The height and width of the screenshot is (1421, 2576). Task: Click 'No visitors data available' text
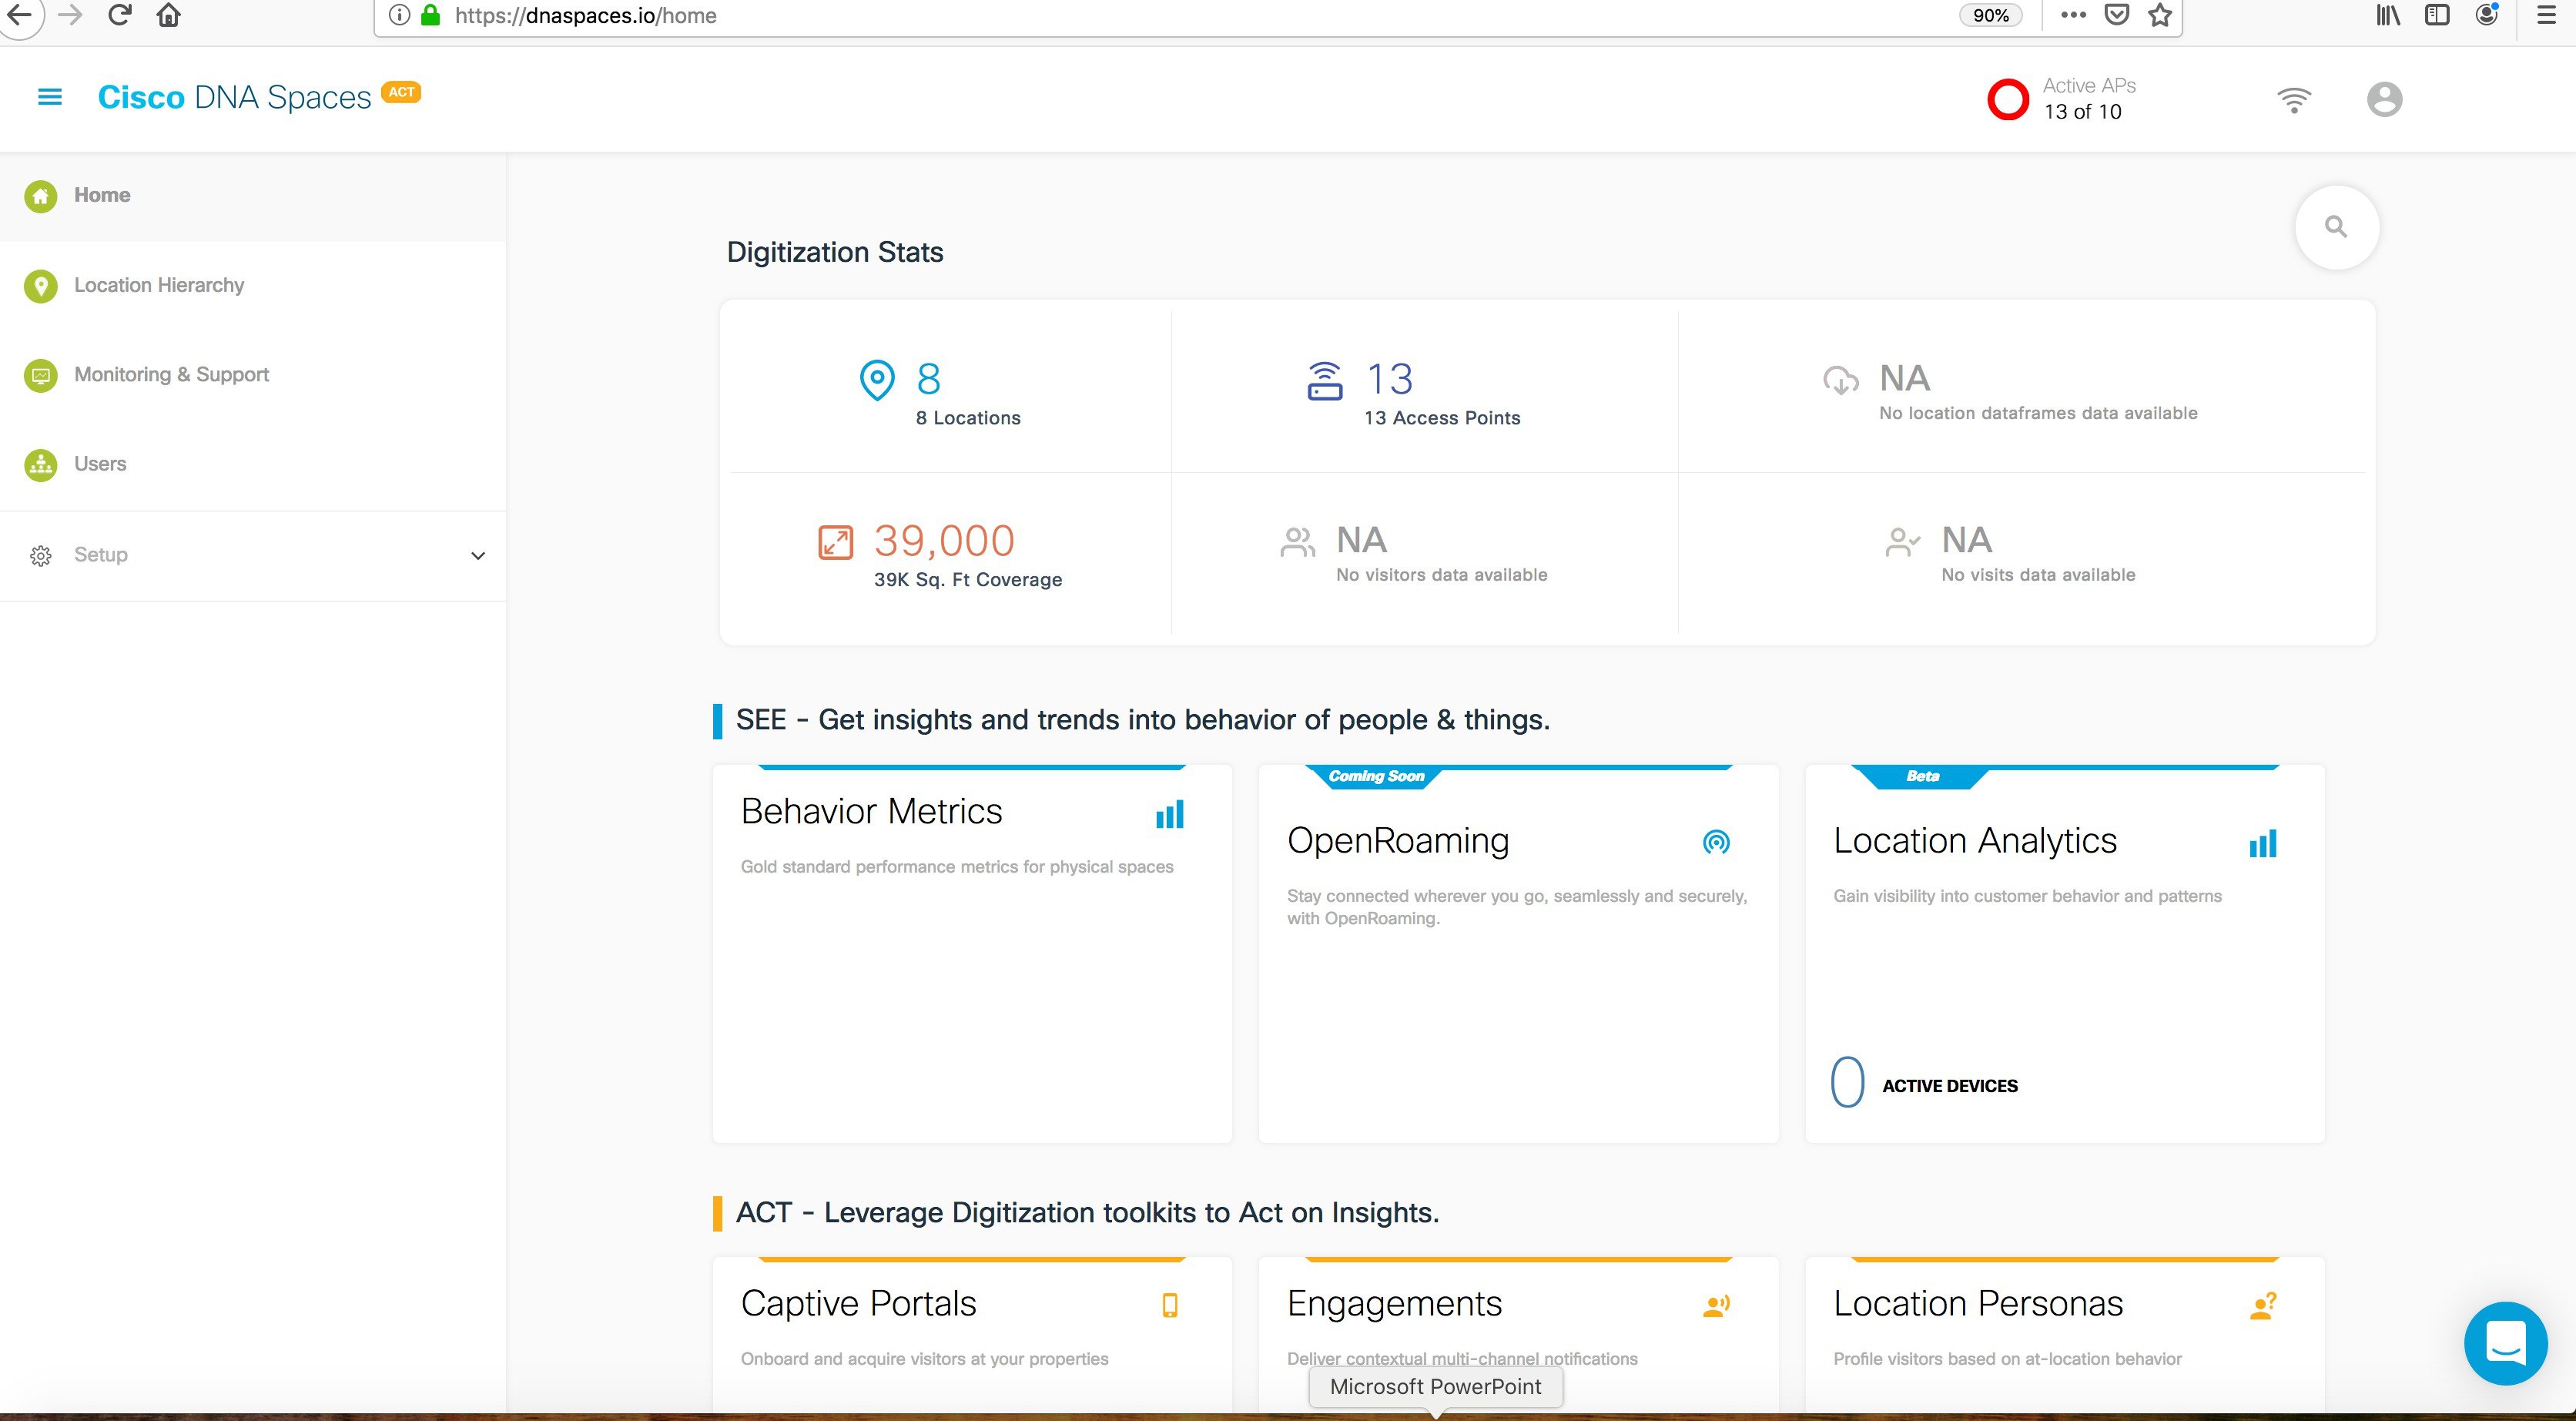[x=1441, y=575]
